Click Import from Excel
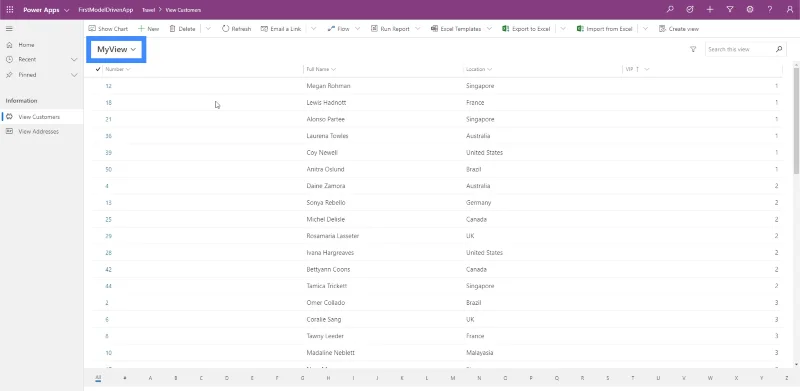800x391 pixels. [x=605, y=29]
